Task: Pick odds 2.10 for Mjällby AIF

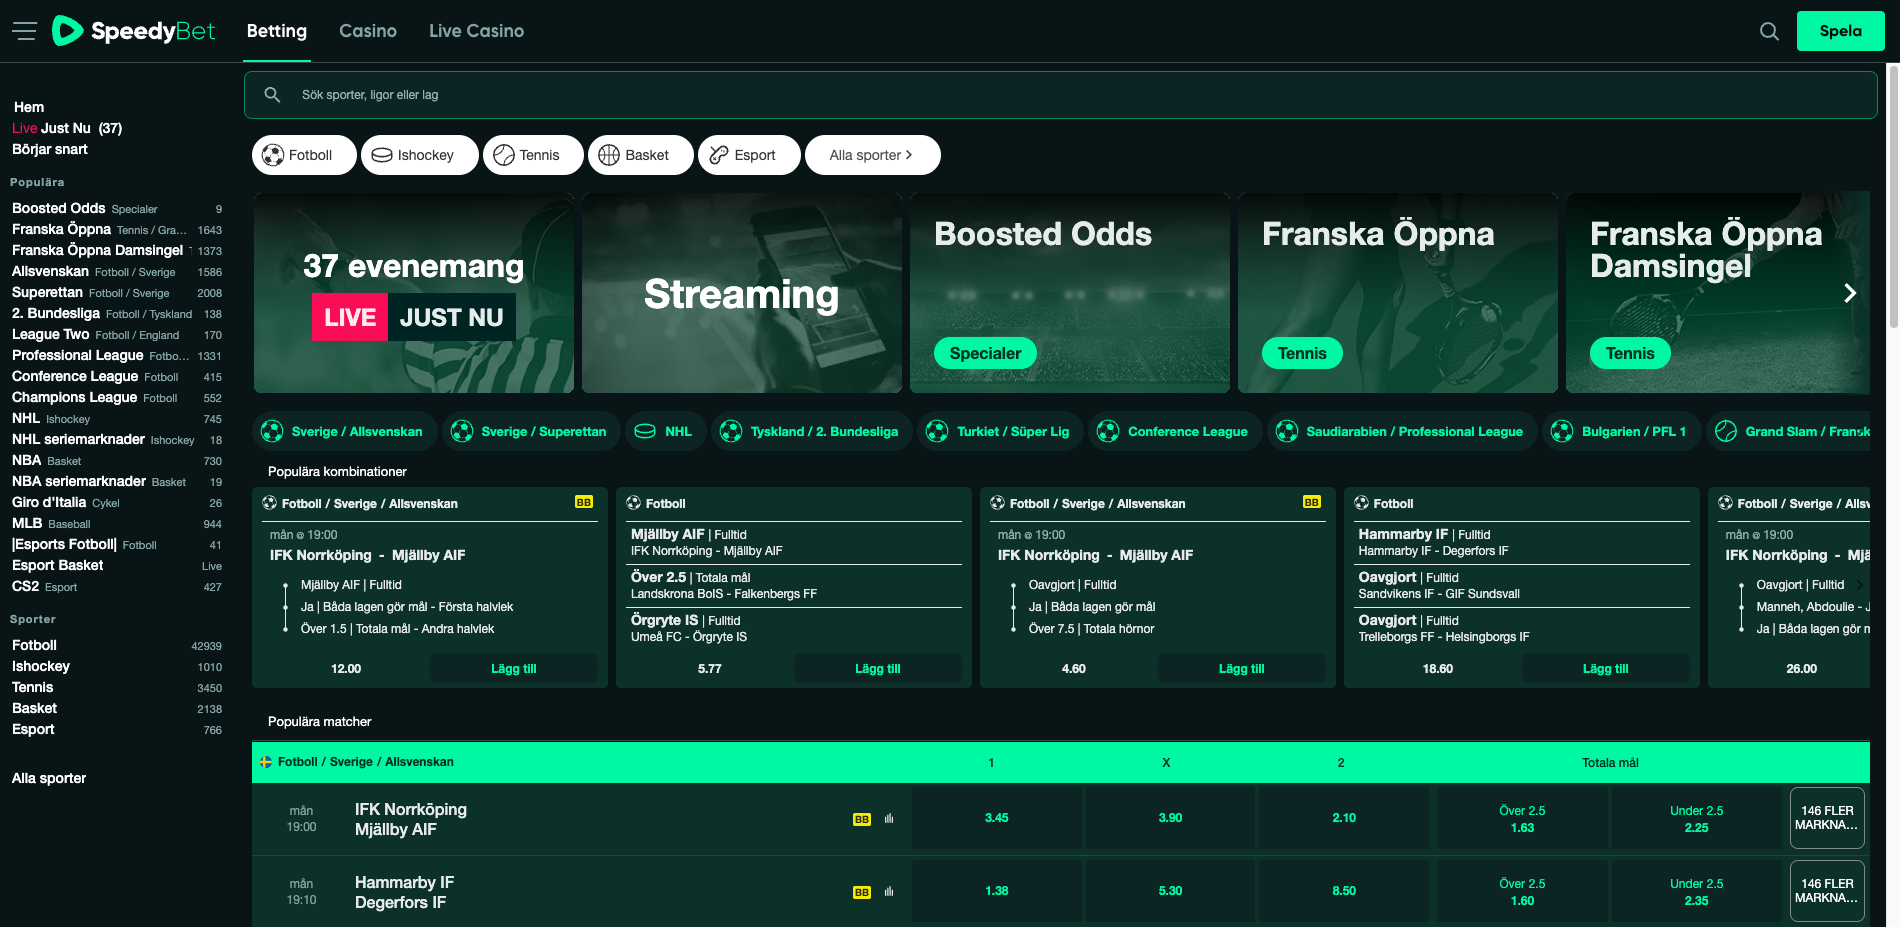Action: (x=1344, y=818)
